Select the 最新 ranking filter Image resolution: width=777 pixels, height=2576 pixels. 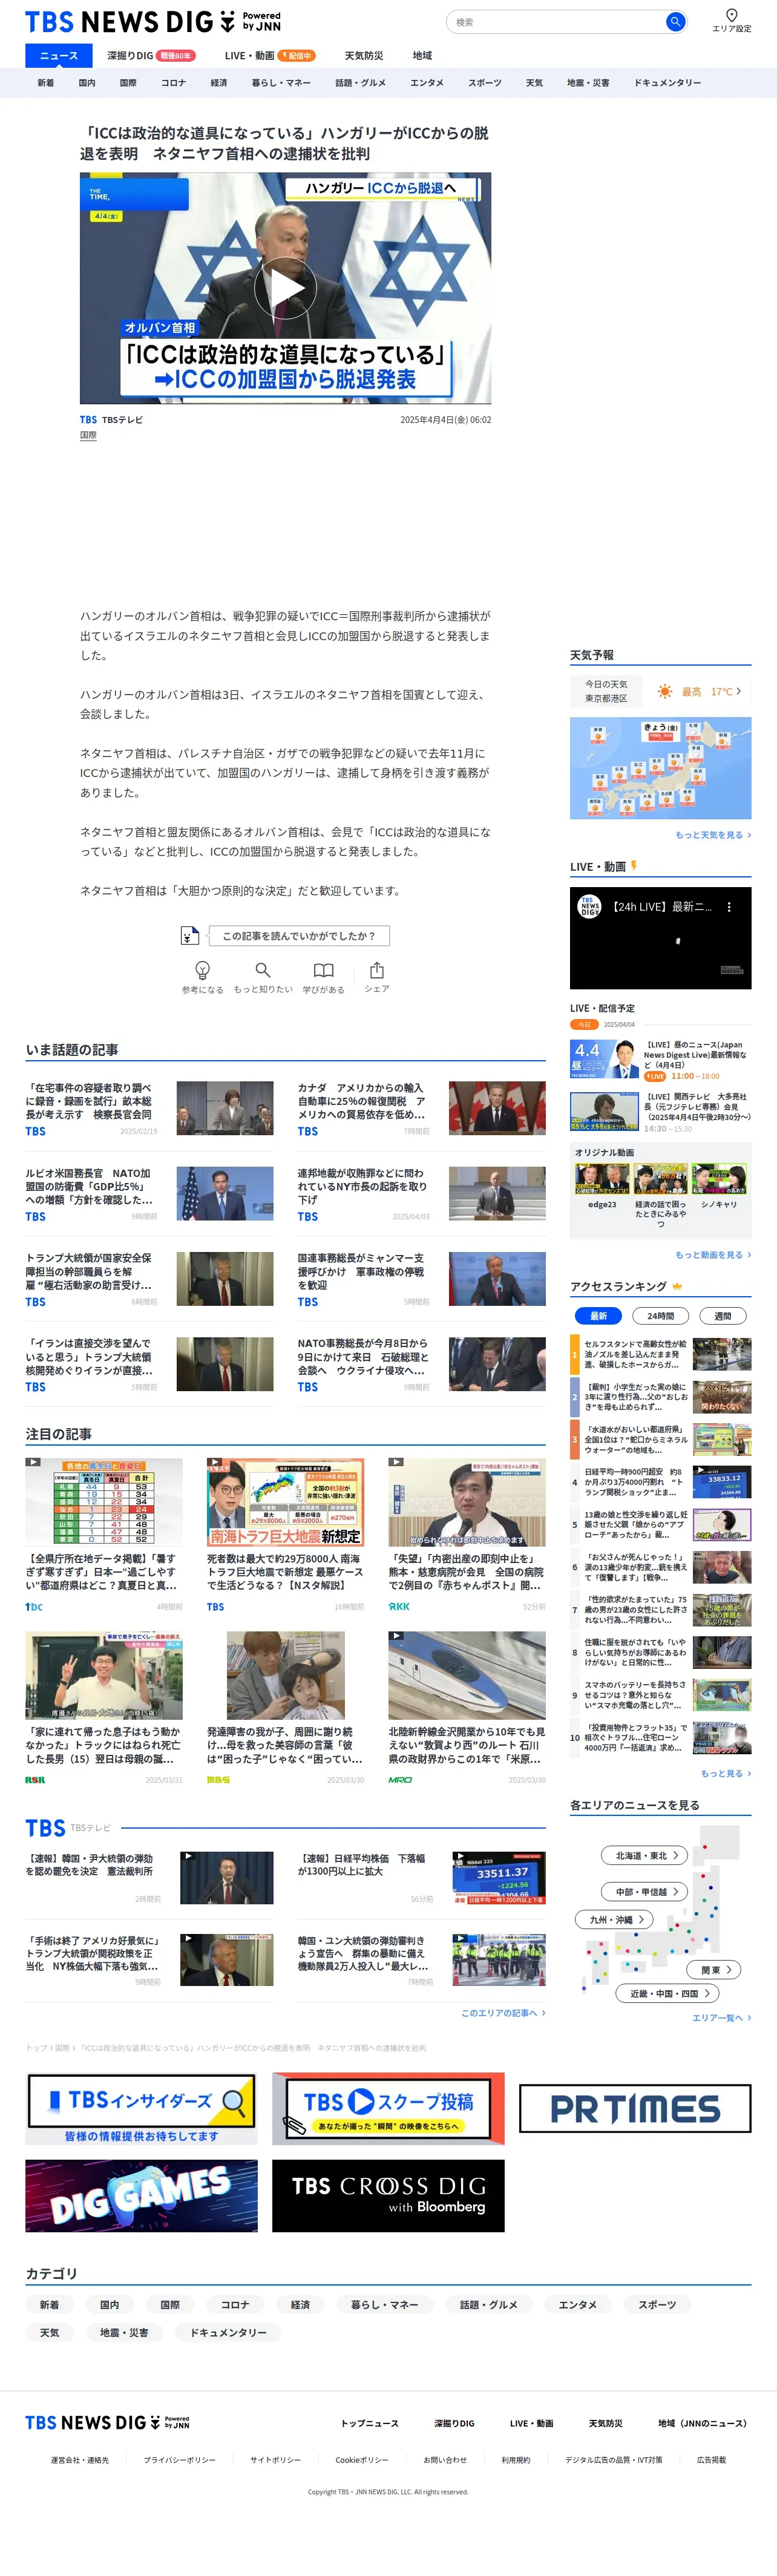point(598,1315)
